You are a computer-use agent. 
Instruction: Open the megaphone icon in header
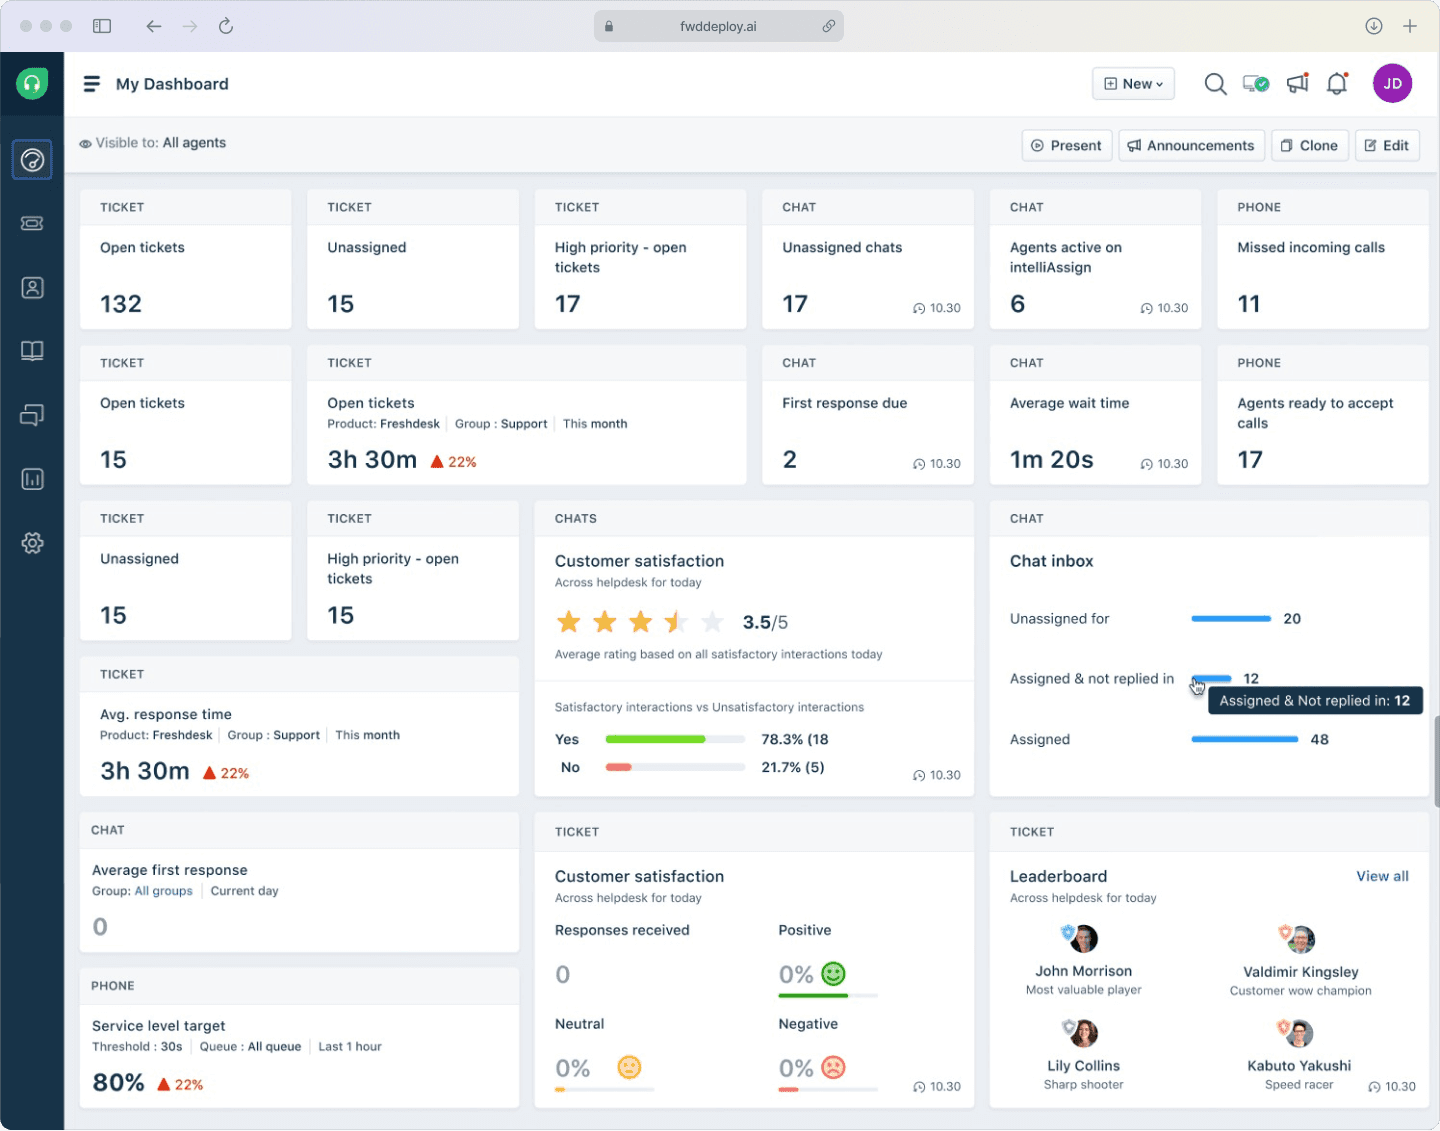pyautogui.click(x=1297, y=84)
